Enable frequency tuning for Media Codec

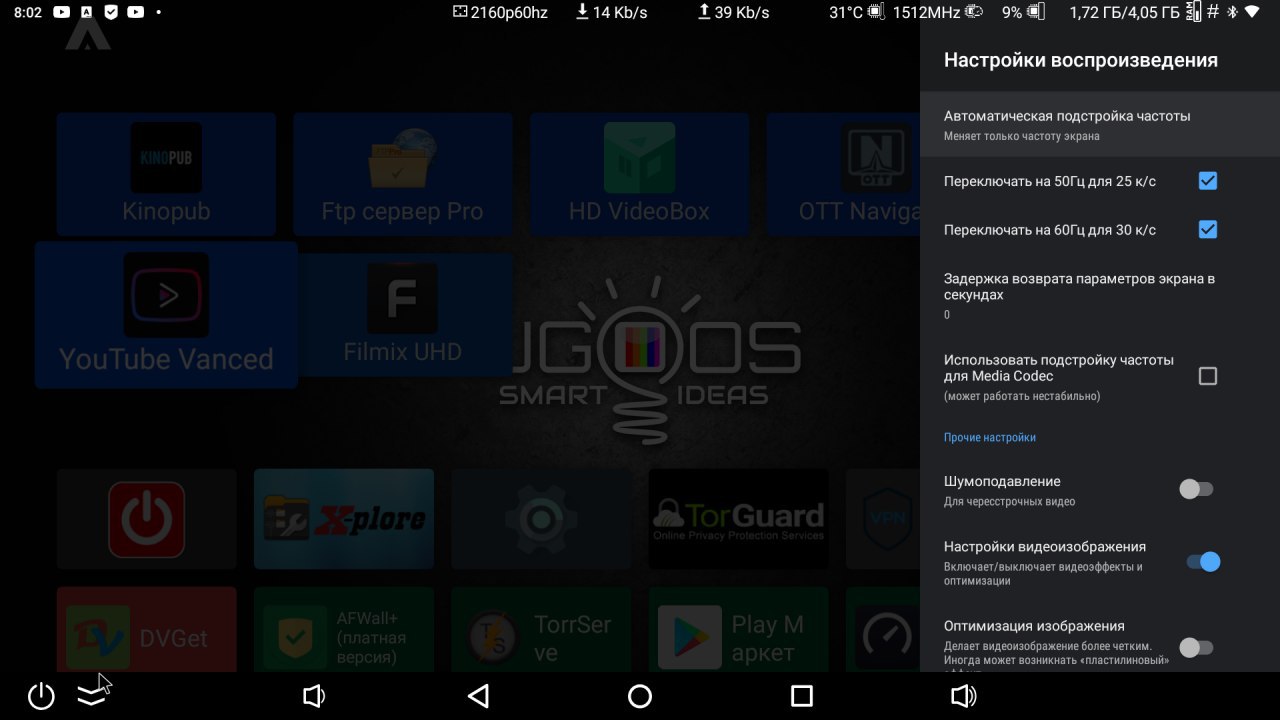click(x=1208, y=376)
